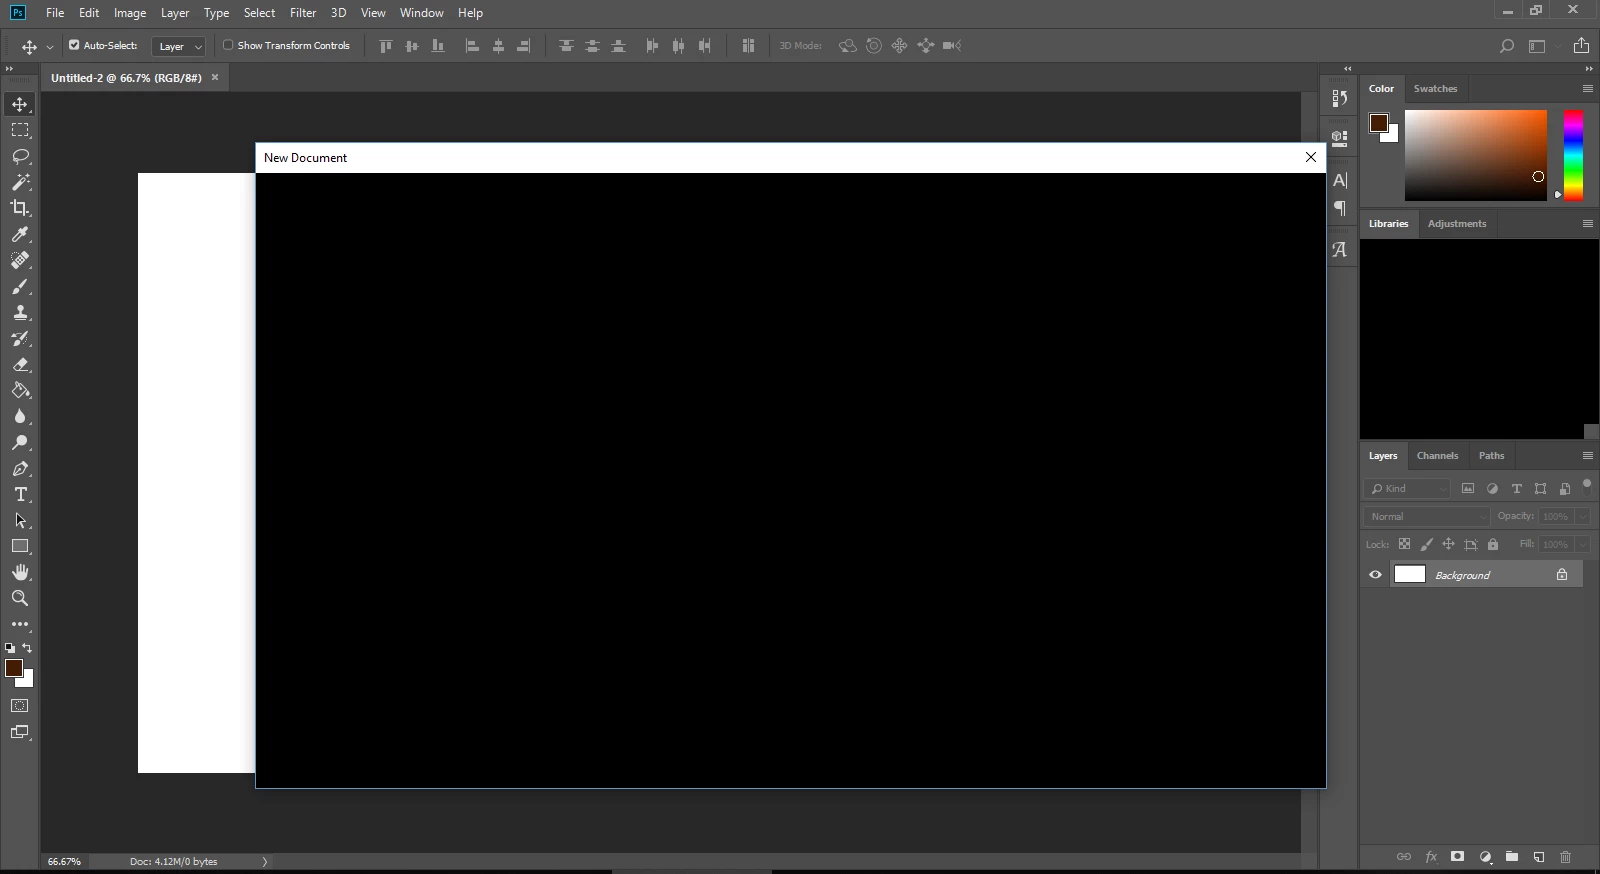This screenshot has height=874, width=1600.
Task: Delete layer with trash icon
Action: click(1566, 857)
